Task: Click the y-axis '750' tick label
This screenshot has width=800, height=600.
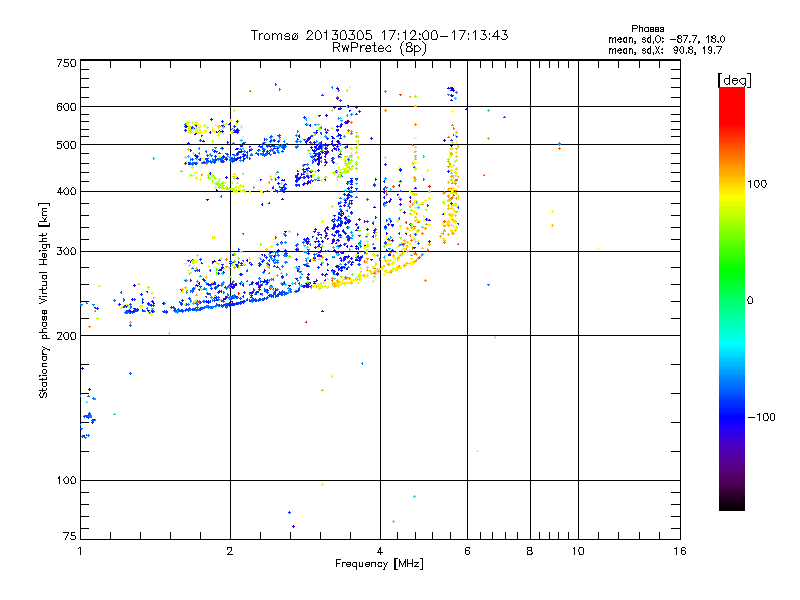Action: 66,63
